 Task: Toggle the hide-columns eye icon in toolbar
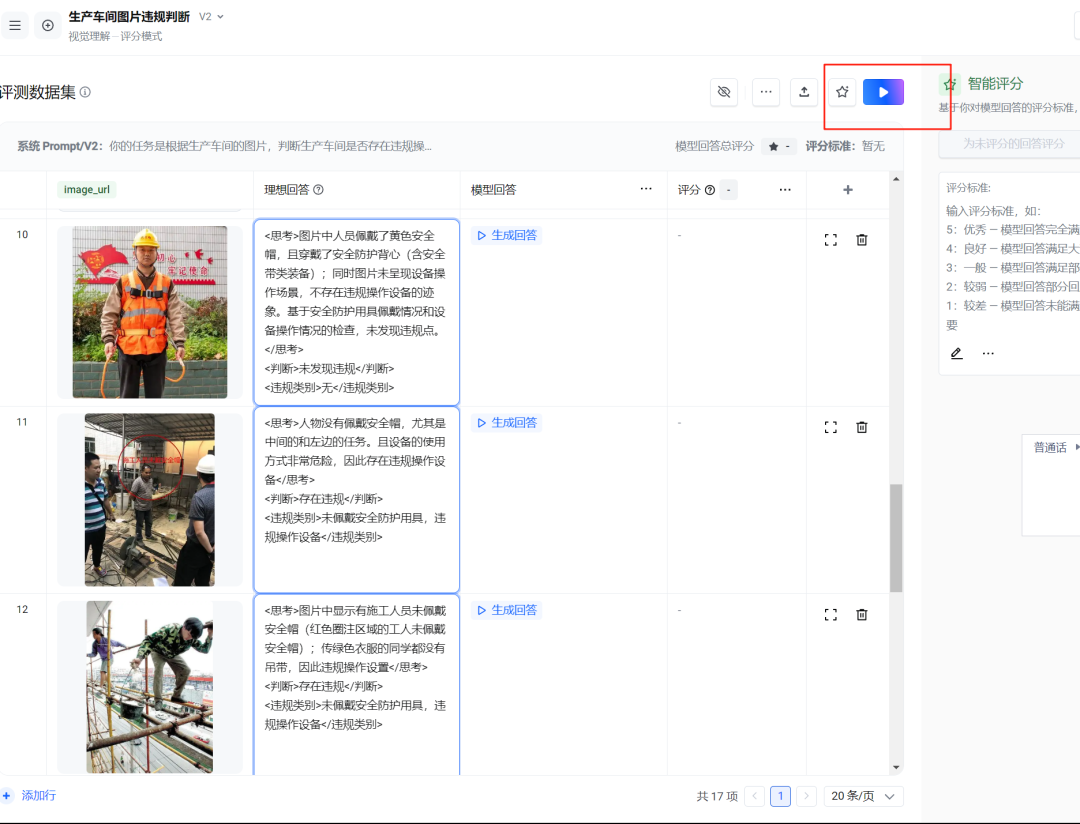[724, 92]
